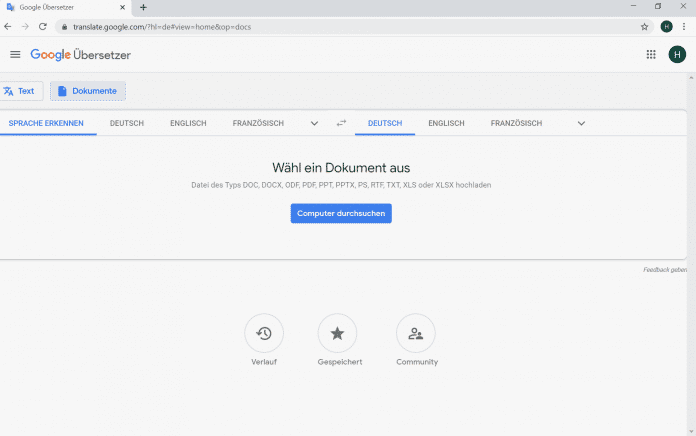696x436 pixels.
Task: Select the Dokumente mode button
Action: [x=88, y=91]
